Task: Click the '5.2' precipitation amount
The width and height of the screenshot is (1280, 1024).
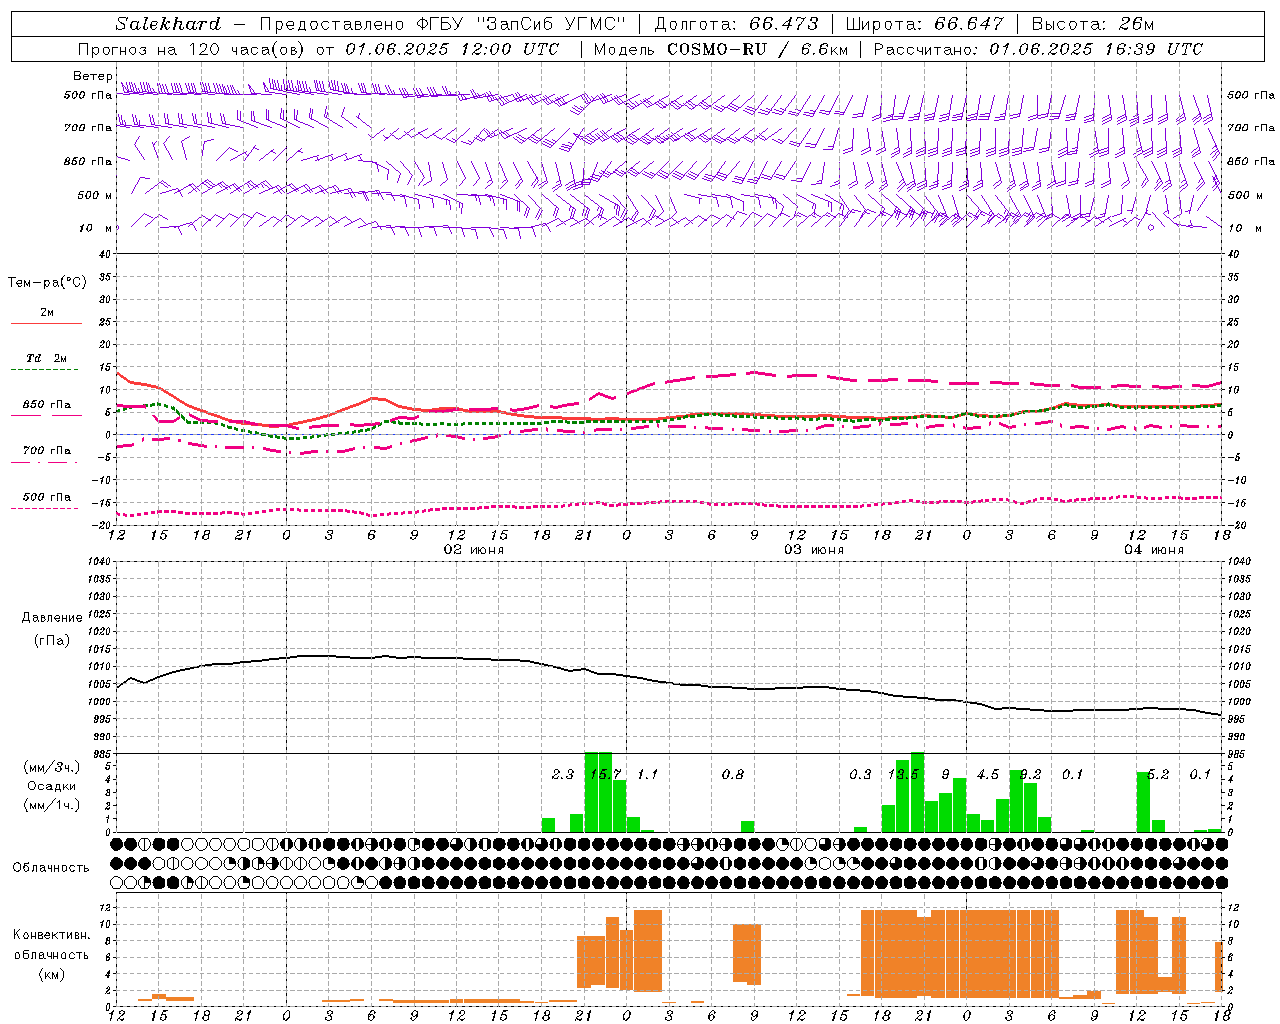Action: click(1158, 774)
